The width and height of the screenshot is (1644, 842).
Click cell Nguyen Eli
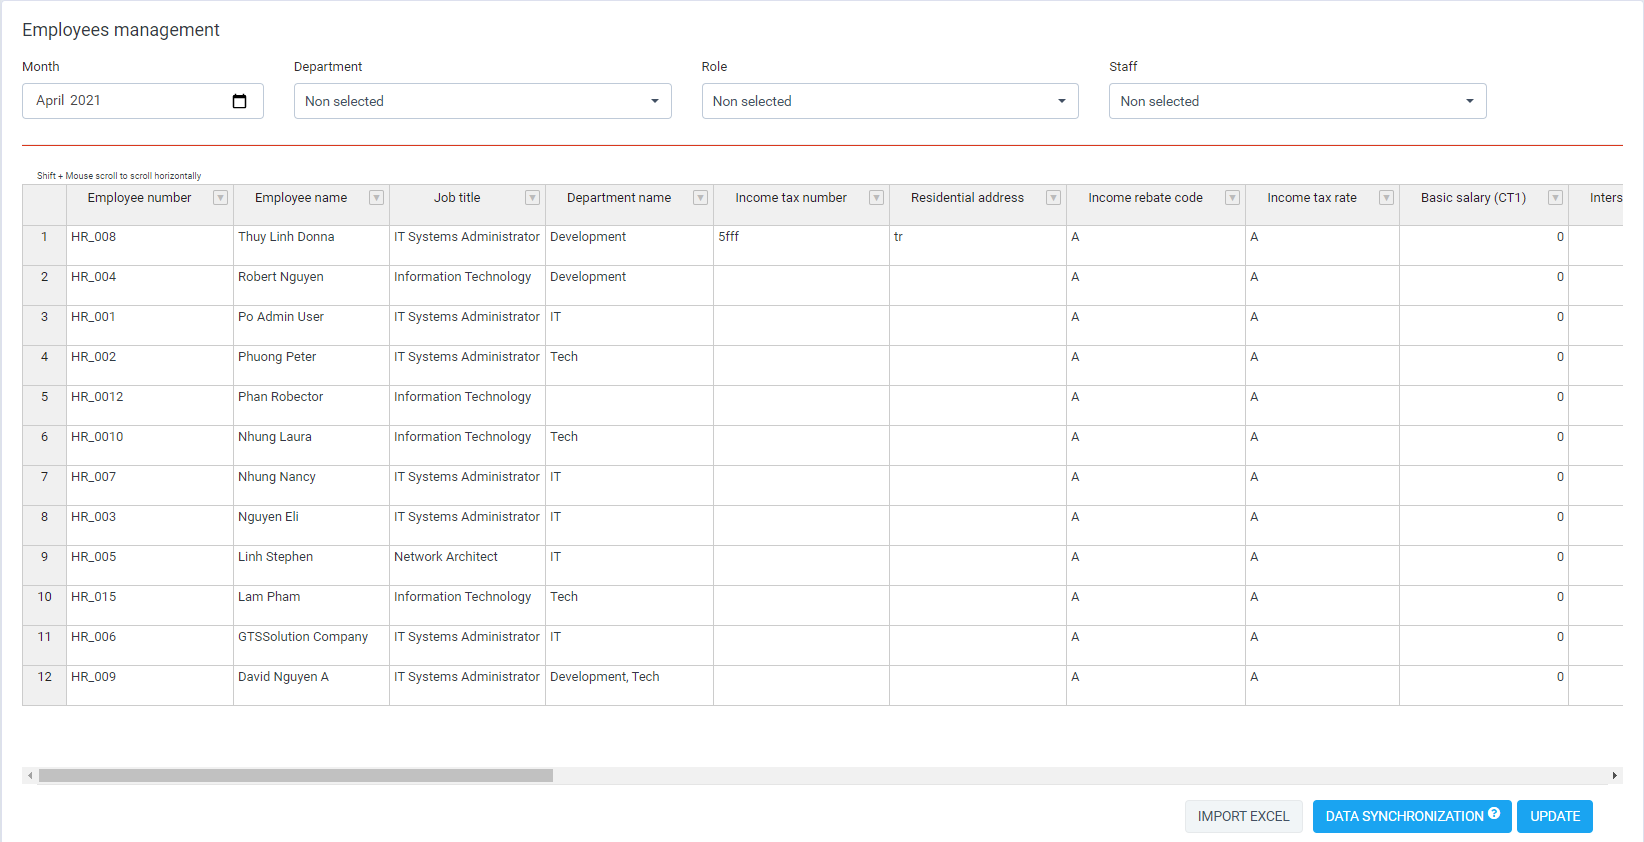[x=312, y=525]
